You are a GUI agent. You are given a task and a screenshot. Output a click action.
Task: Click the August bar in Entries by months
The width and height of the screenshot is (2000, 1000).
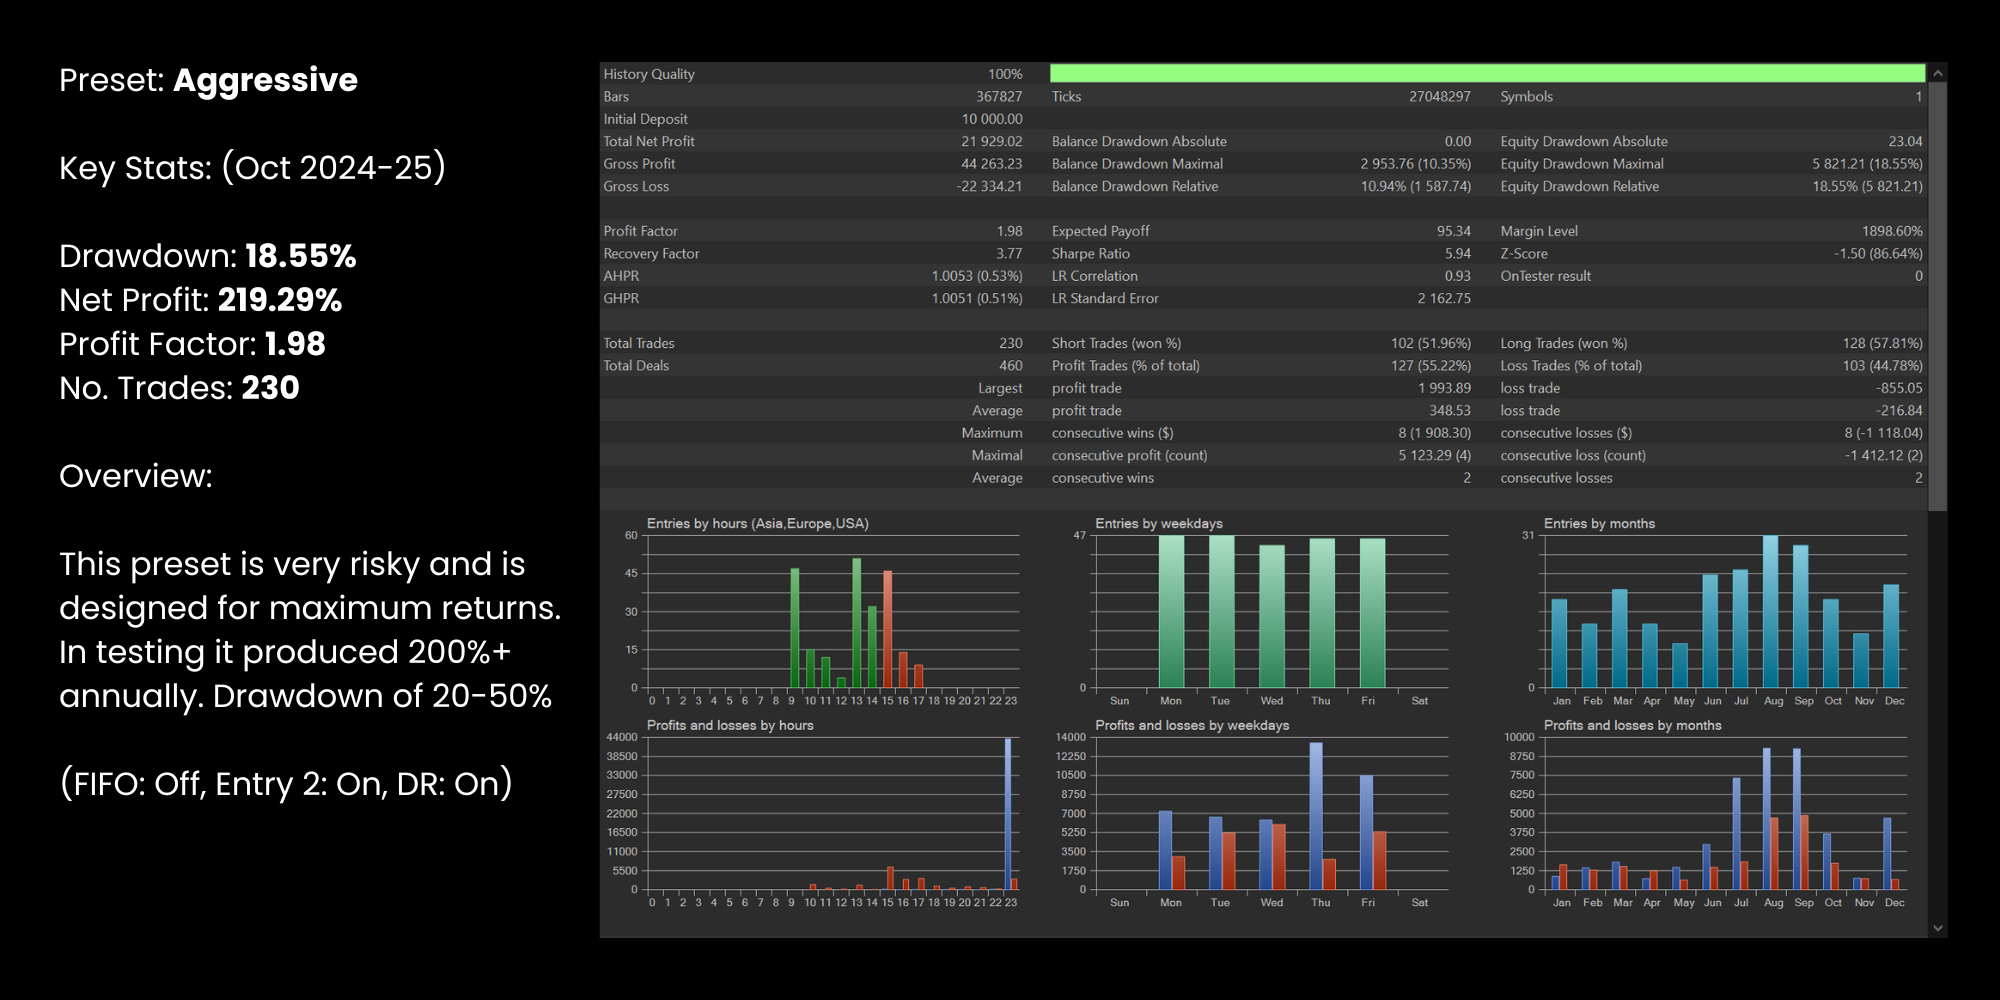pyautogui.click(x=1770, y=612)
